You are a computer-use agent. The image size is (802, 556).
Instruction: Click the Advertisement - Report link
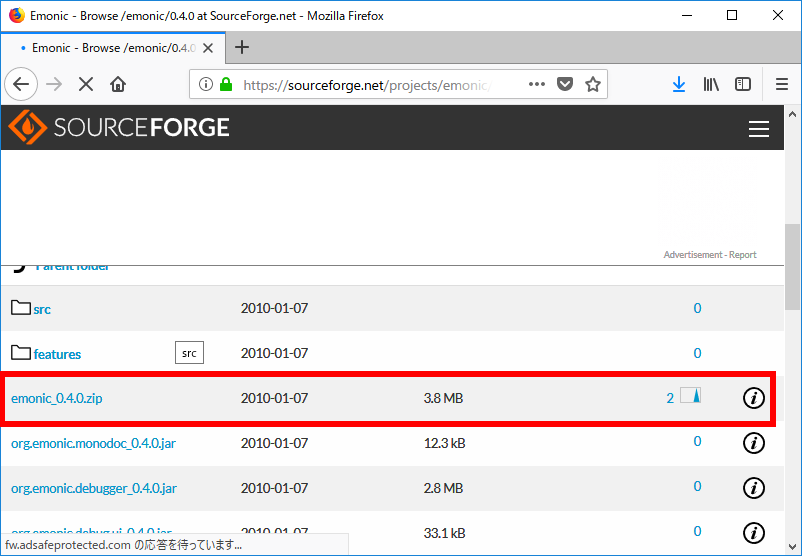point(710,255)
